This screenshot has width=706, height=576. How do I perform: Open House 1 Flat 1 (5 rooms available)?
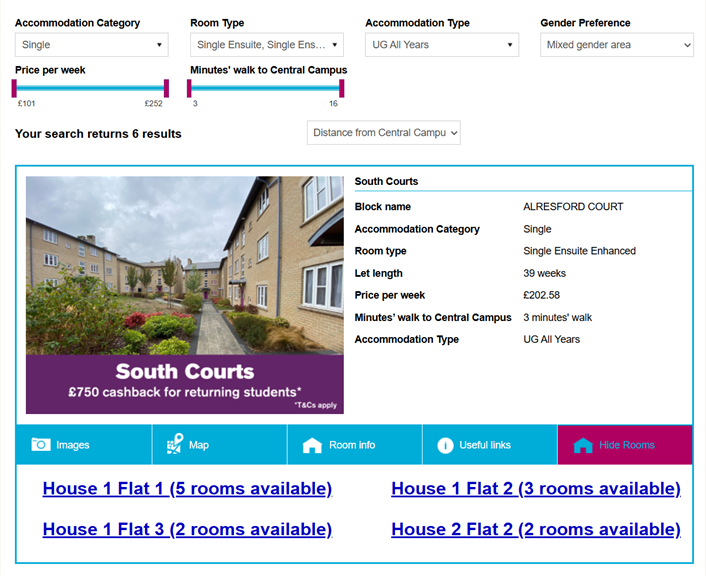(x=187, y=489)
